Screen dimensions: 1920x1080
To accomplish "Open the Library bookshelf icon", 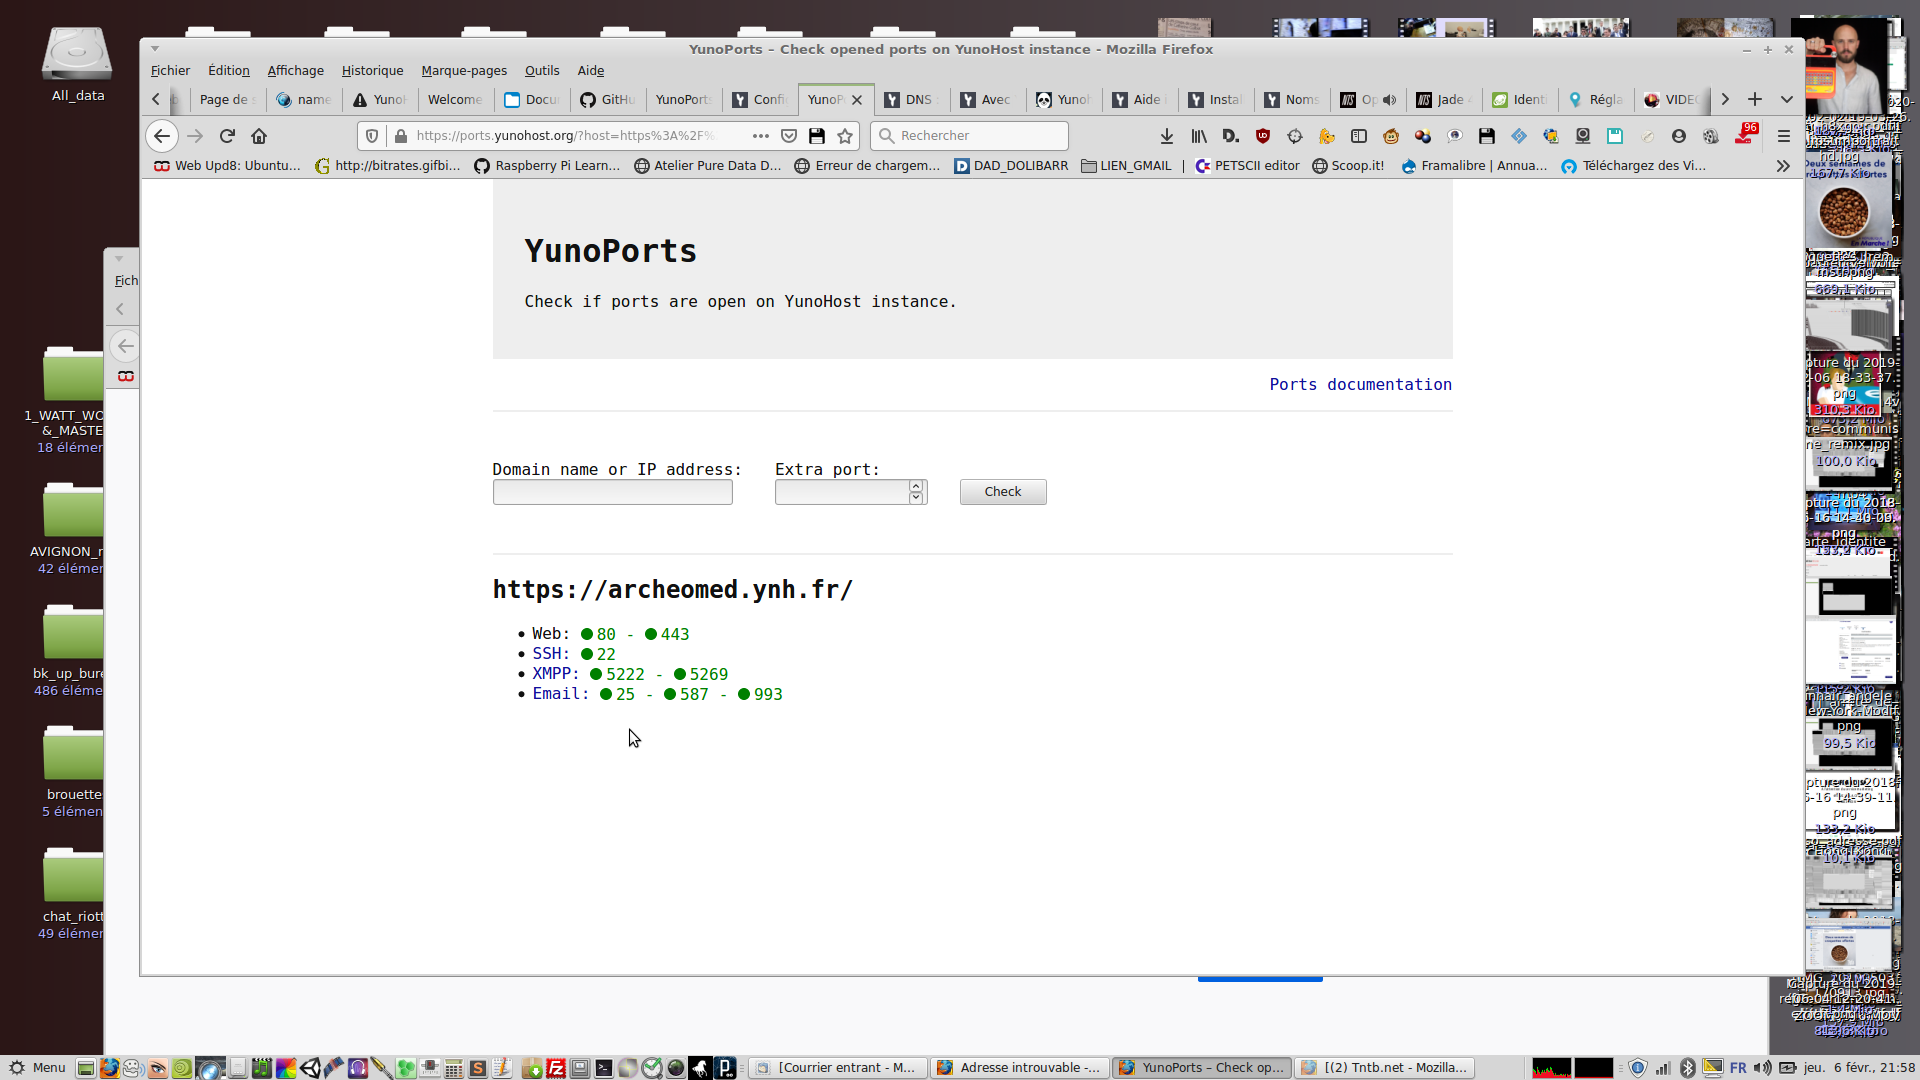I will pos(1198,136).
